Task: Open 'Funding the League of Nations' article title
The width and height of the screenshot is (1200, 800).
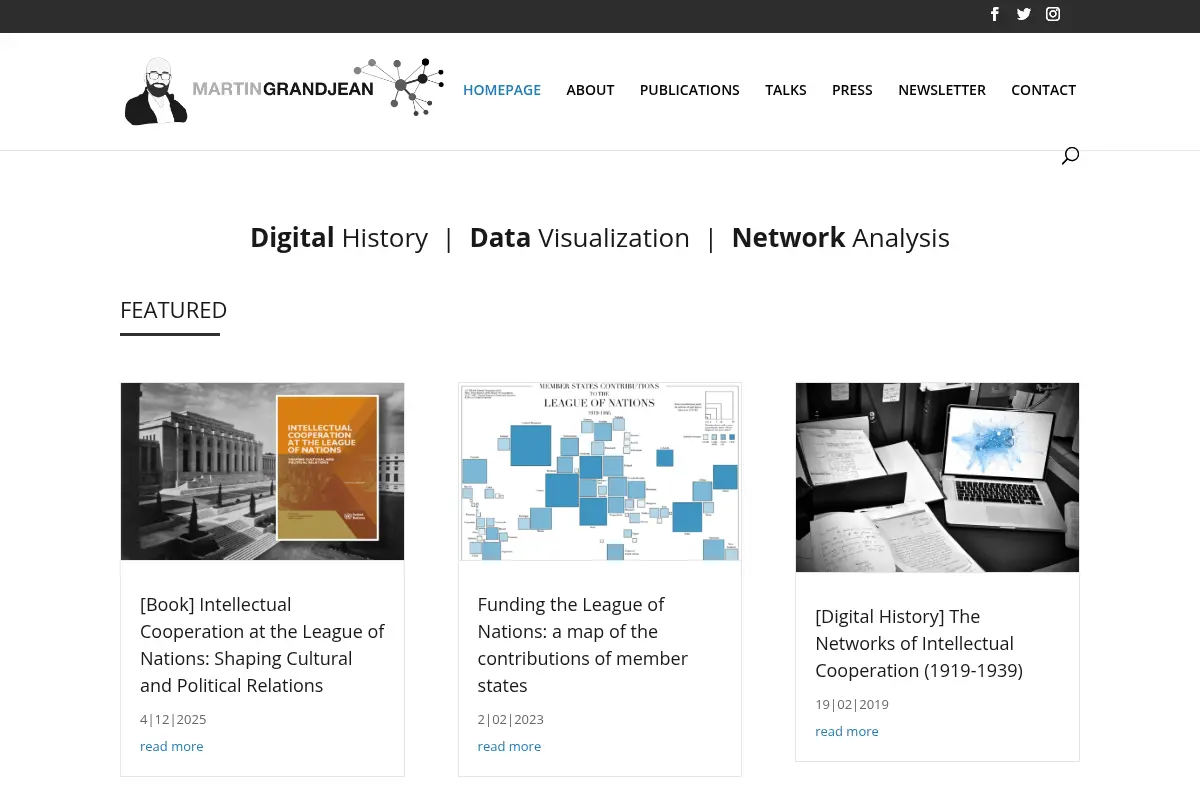Action: (x=583, y=645)
